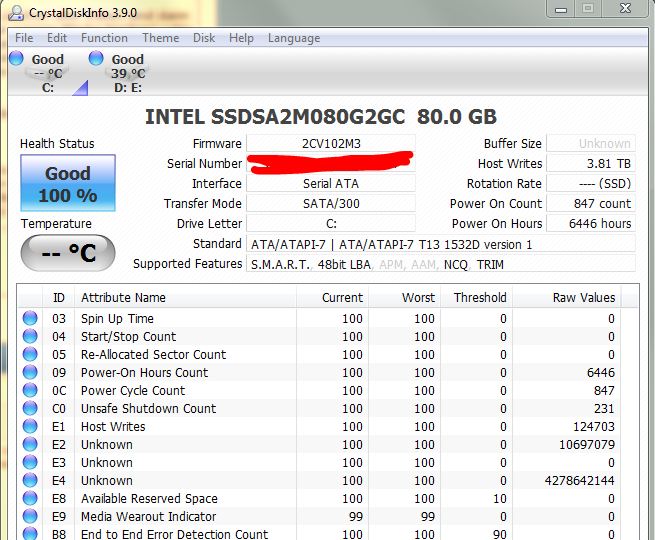Open the Edit menu

(x=57, y=38)
